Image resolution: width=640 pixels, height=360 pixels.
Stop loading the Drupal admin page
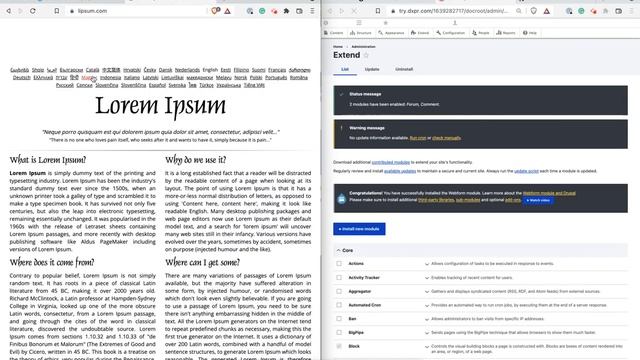(354, 11)
